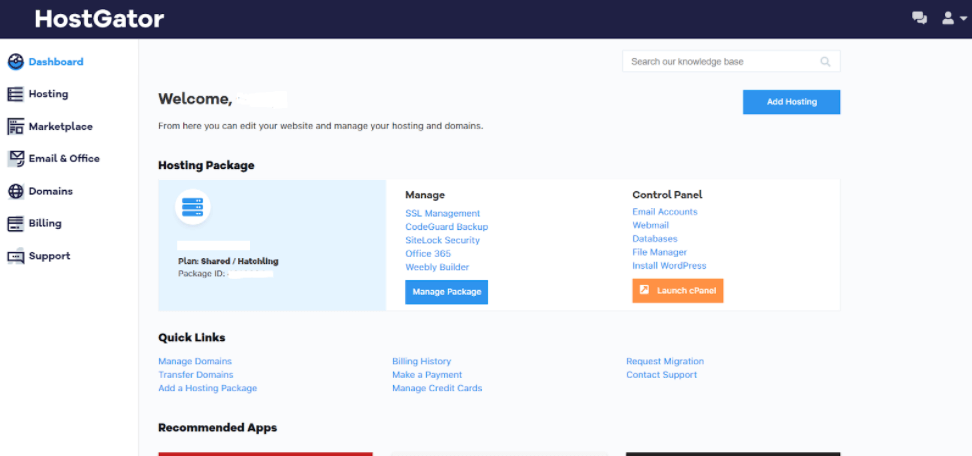972x456 pixels.
Task: Open Manage Credit Cards quick link
Action: [437, 388]
